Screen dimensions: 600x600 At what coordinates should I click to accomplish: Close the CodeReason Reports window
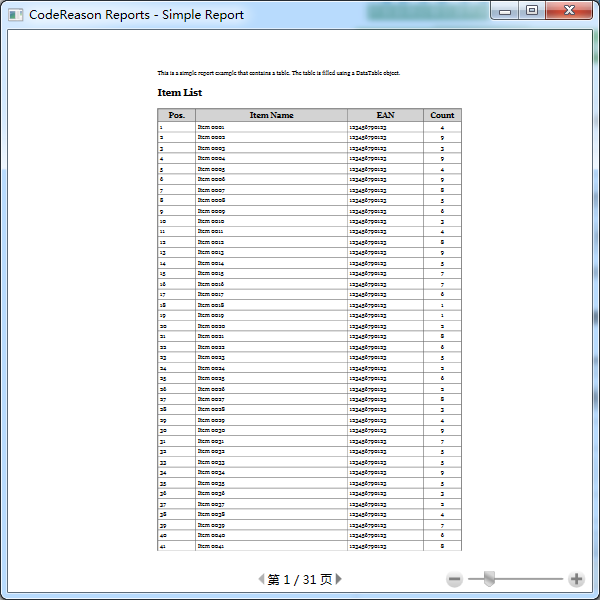pos(569,11)
